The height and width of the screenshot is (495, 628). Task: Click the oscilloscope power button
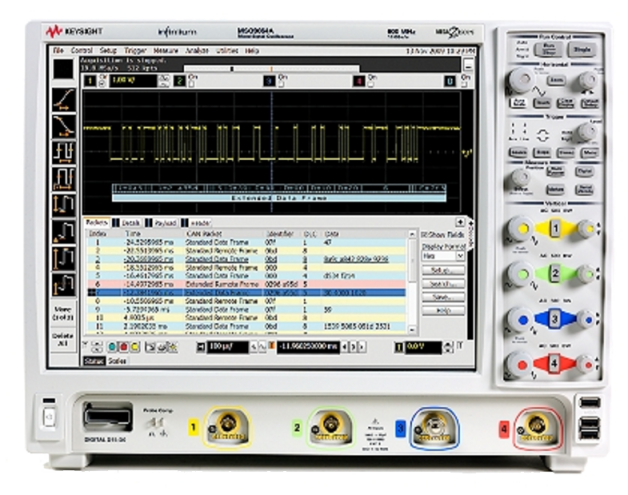pos(49,417)
